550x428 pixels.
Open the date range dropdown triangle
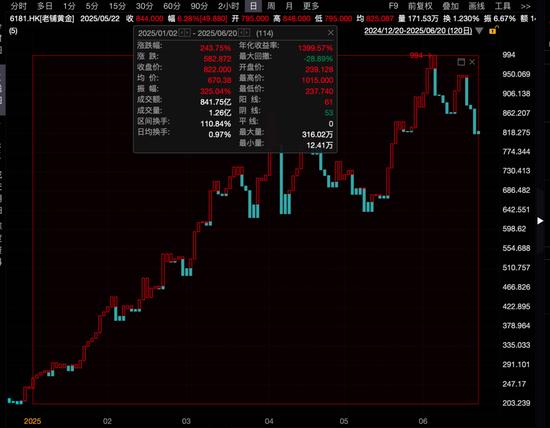(x=479, y=31)
